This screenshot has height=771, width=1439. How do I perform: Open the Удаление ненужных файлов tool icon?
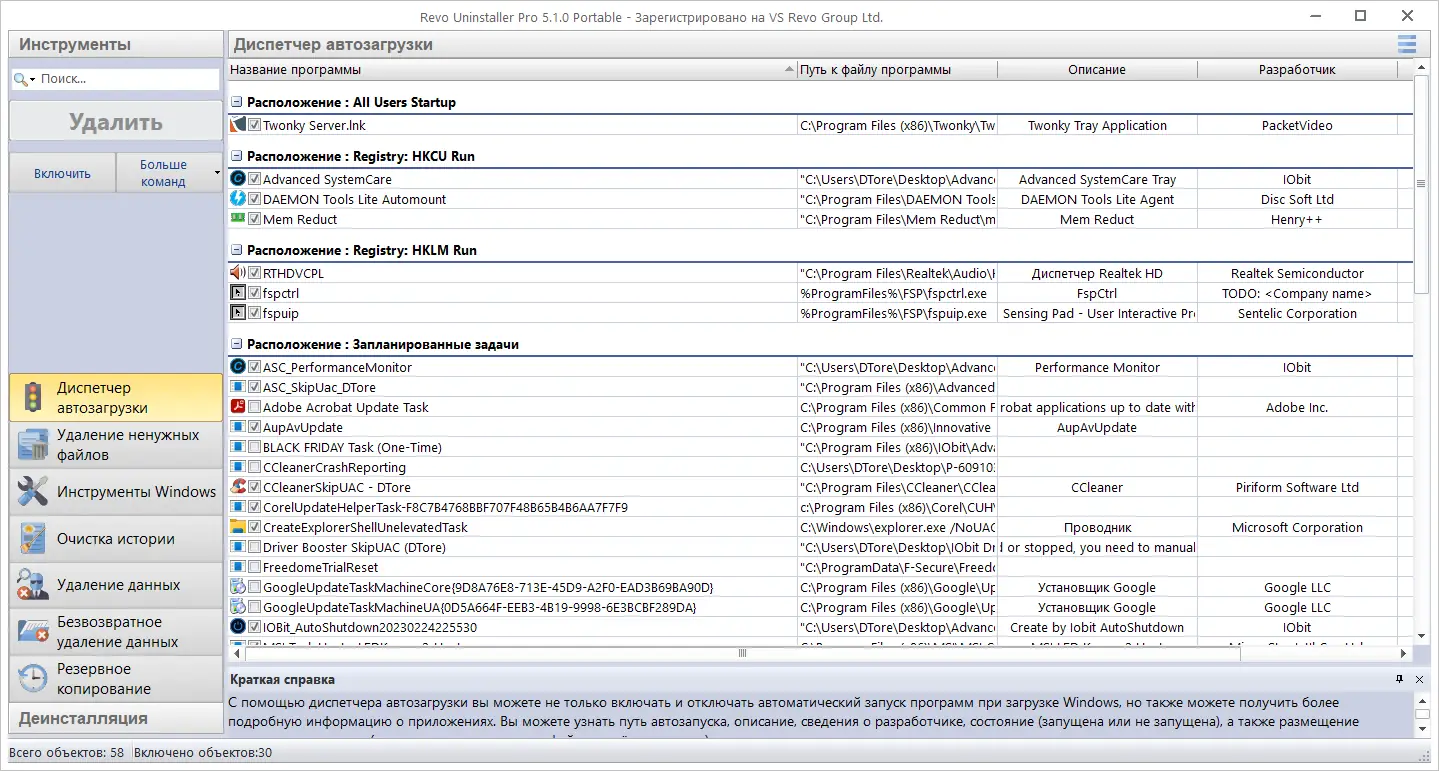pos(33,445)
